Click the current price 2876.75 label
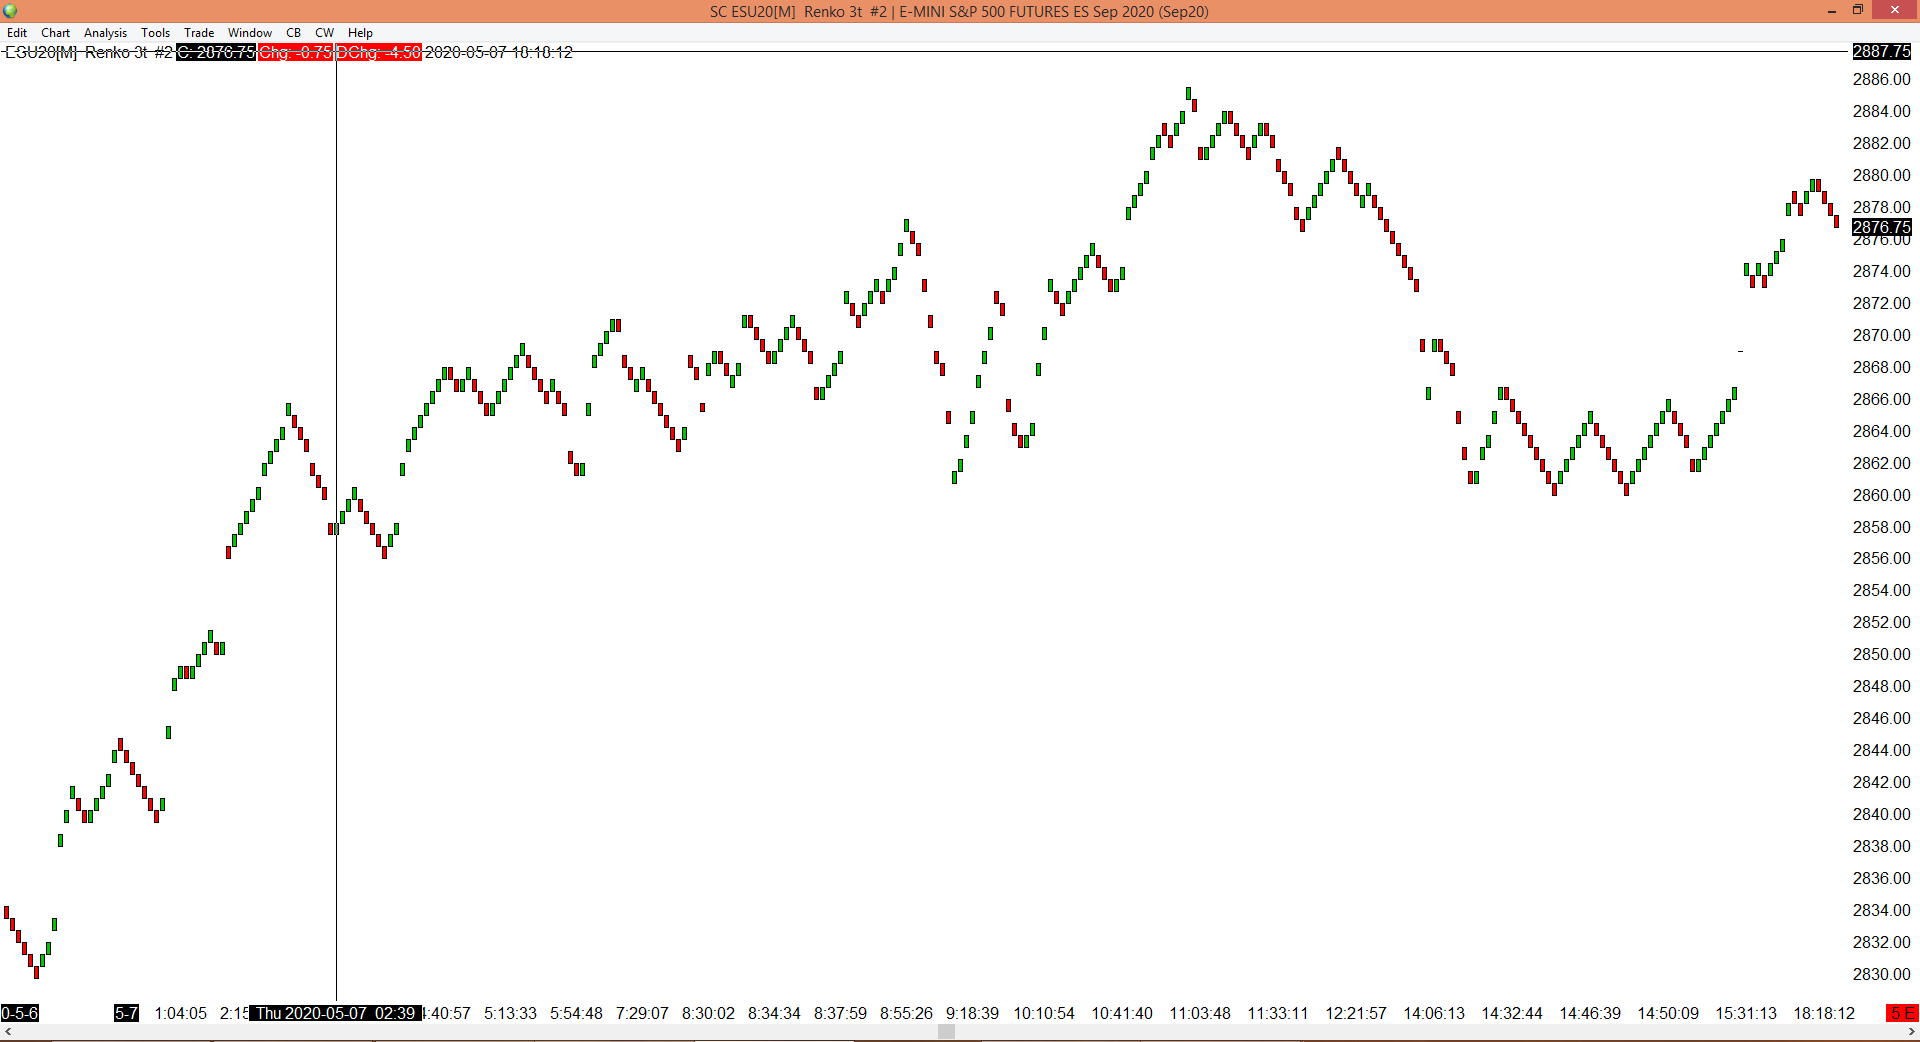This screenshot has height=1042, width=1920. point(1881,227)
